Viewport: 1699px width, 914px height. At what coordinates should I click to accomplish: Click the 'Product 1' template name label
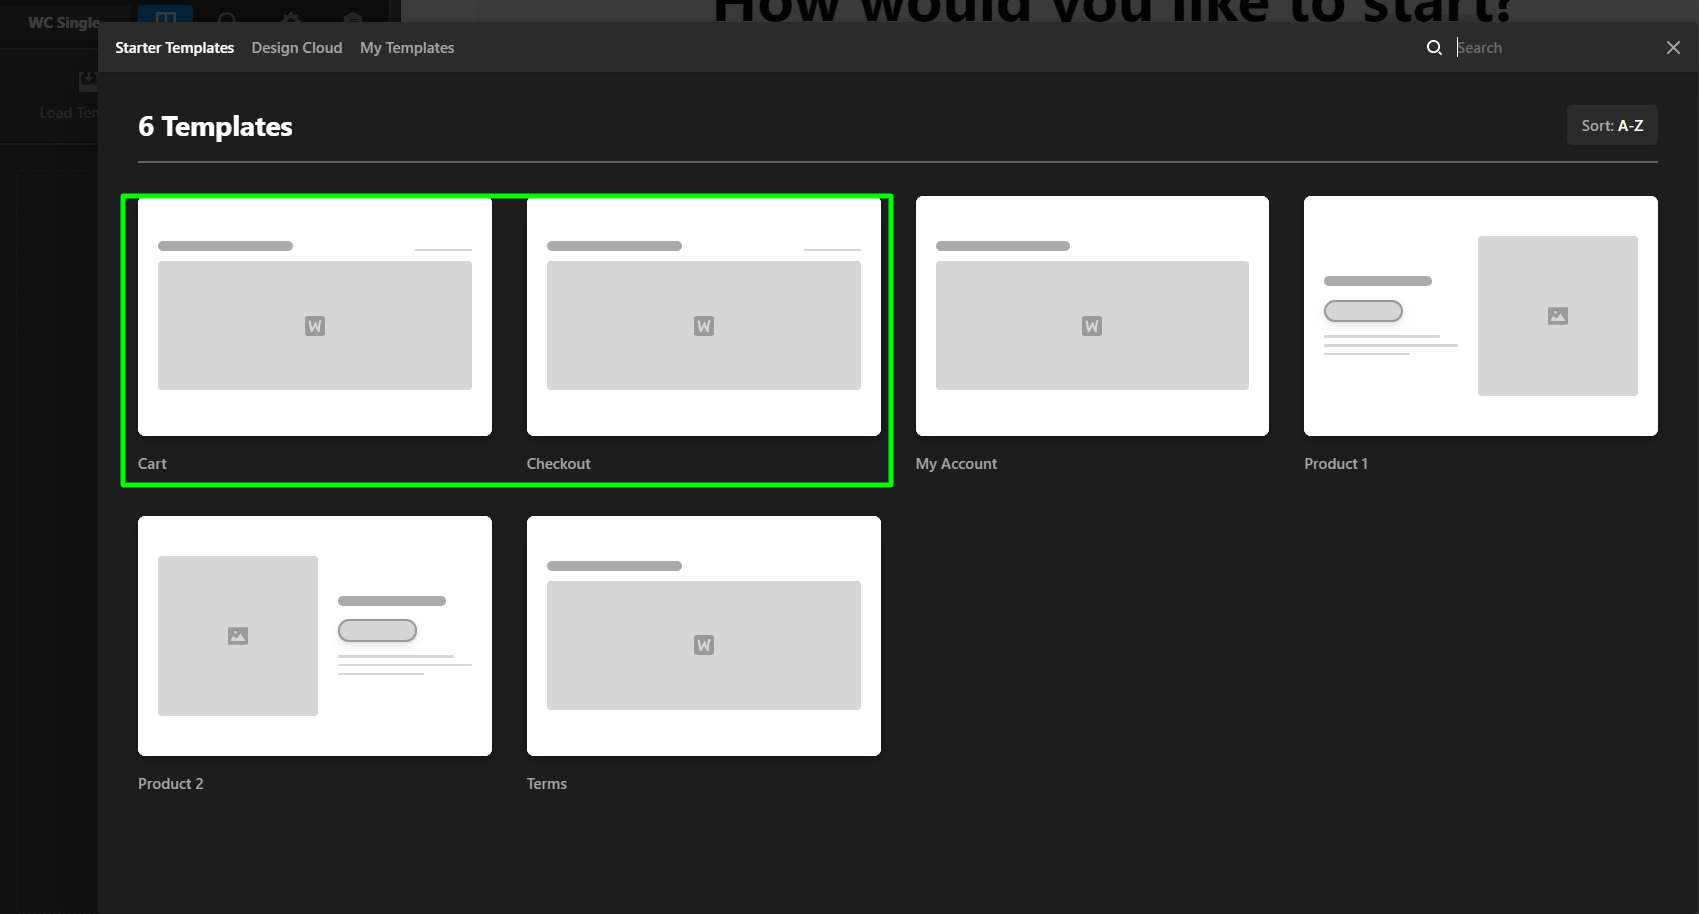point(1335,464)
